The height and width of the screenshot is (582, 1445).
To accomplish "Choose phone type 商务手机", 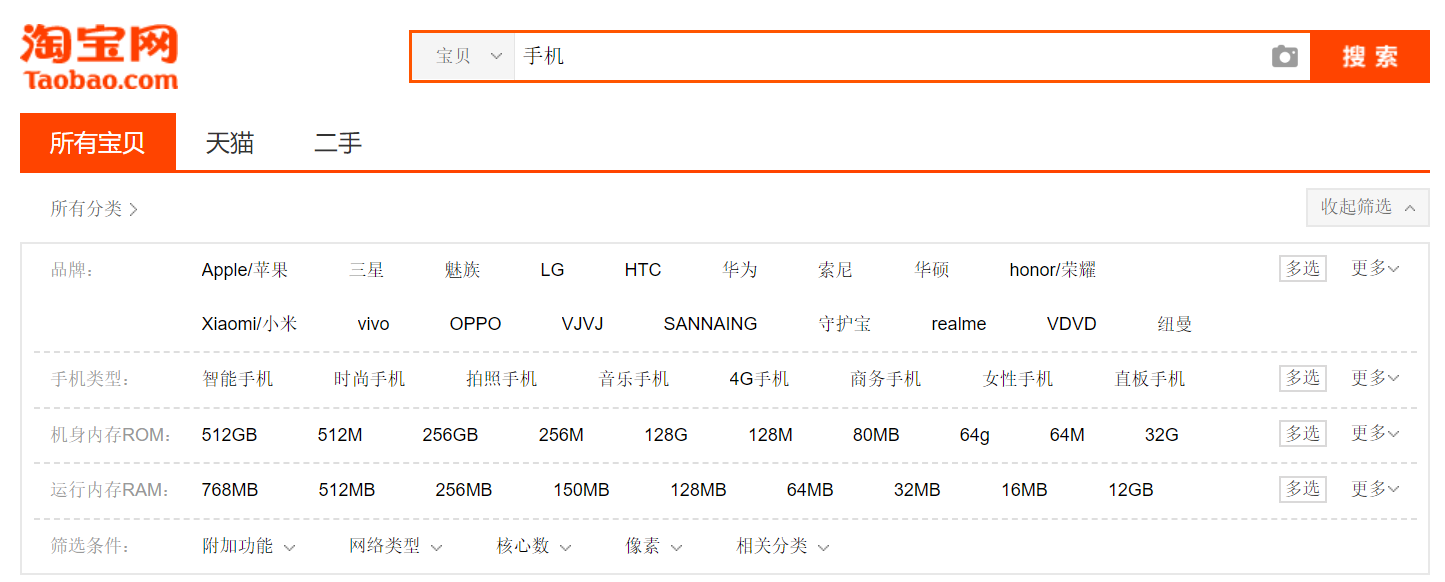I will coord(885,379).
